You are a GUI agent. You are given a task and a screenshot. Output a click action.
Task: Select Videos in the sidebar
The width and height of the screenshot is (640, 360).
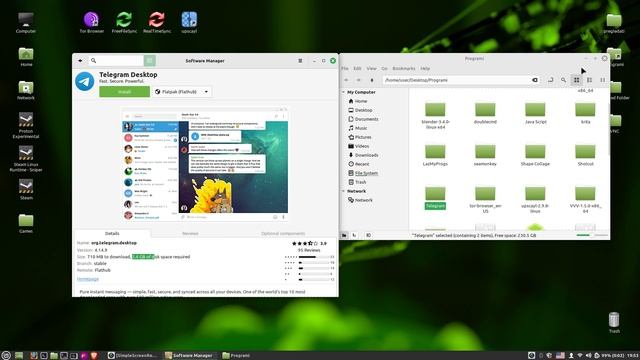point(362,146)
